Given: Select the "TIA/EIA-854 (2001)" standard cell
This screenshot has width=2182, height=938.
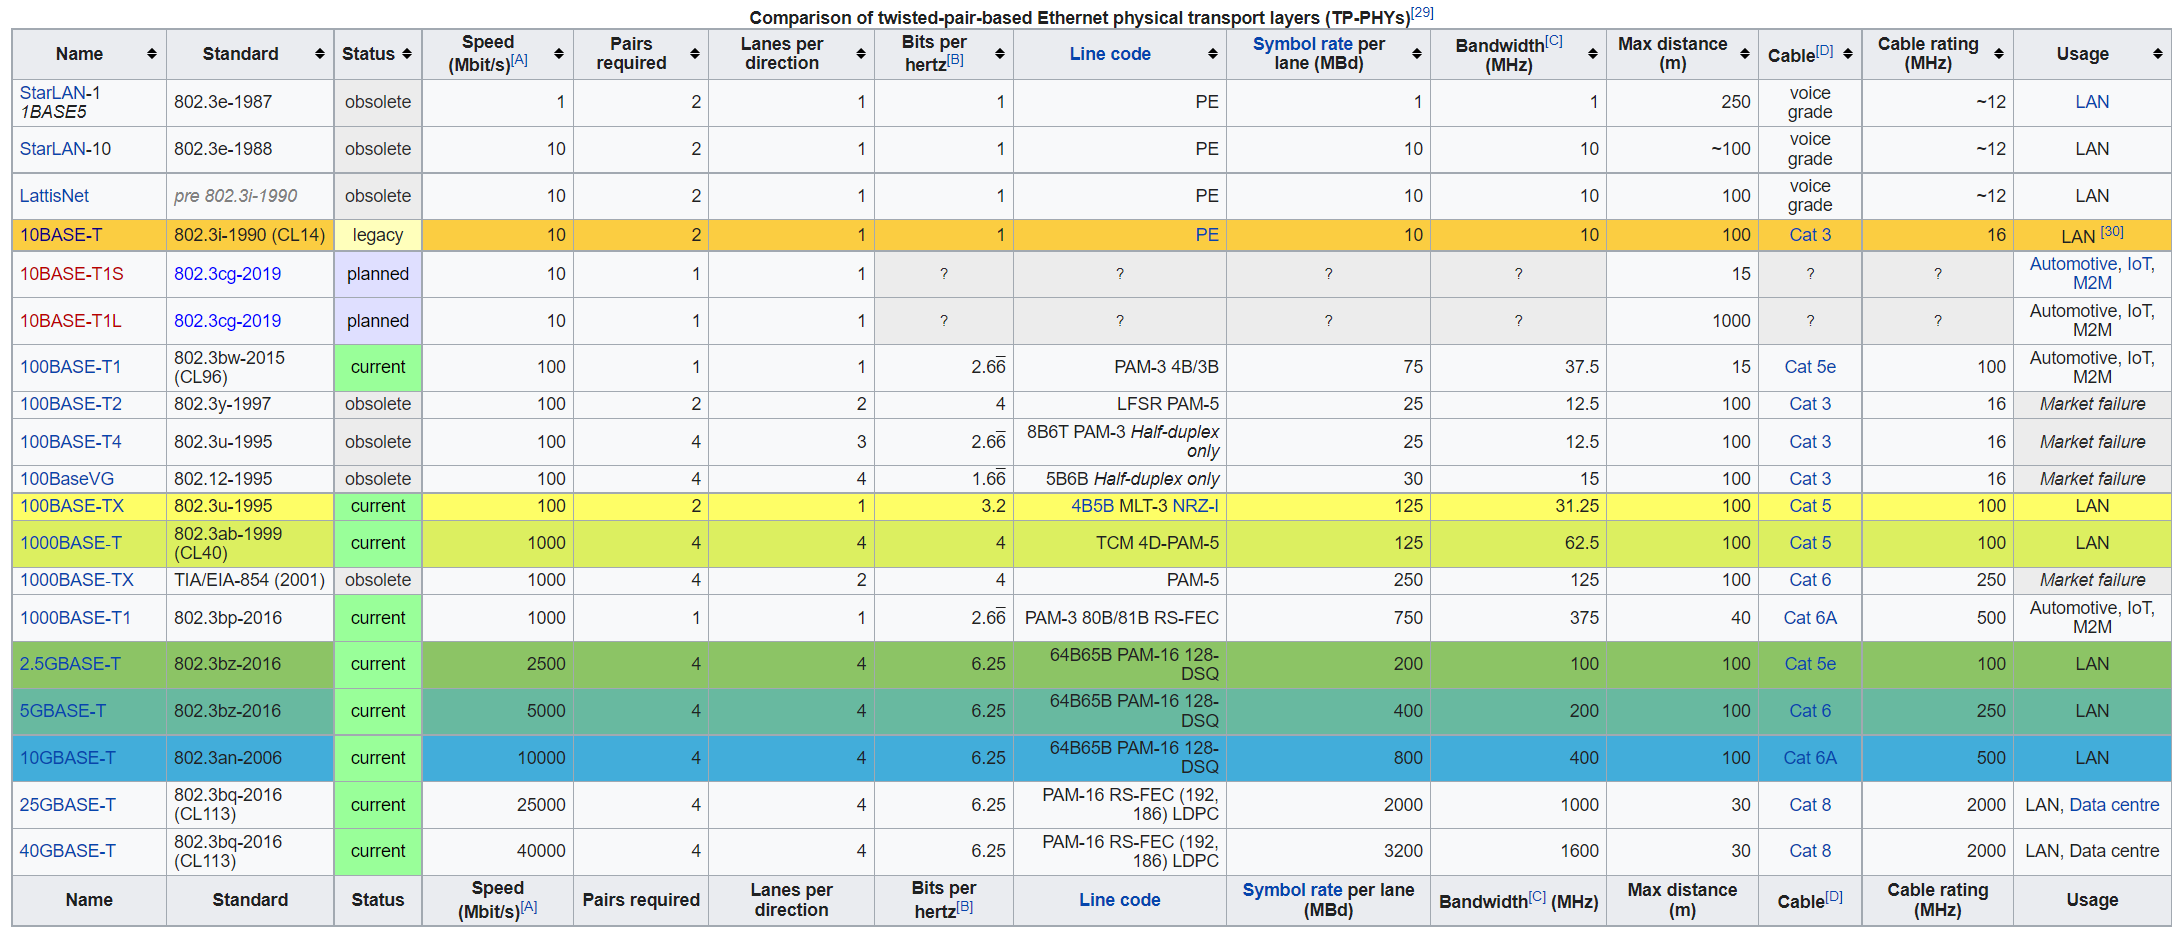Looking at the screenshot, I should (250, 580).
